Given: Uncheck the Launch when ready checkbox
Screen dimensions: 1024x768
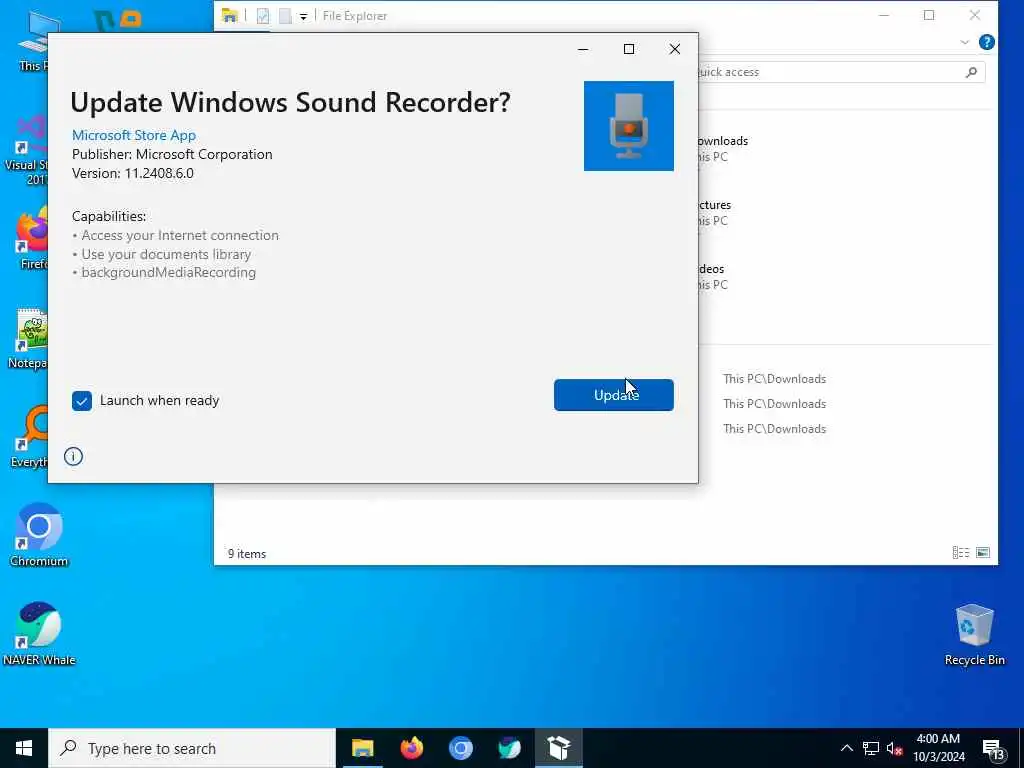Looking at the screenshot, I should 82,401.
